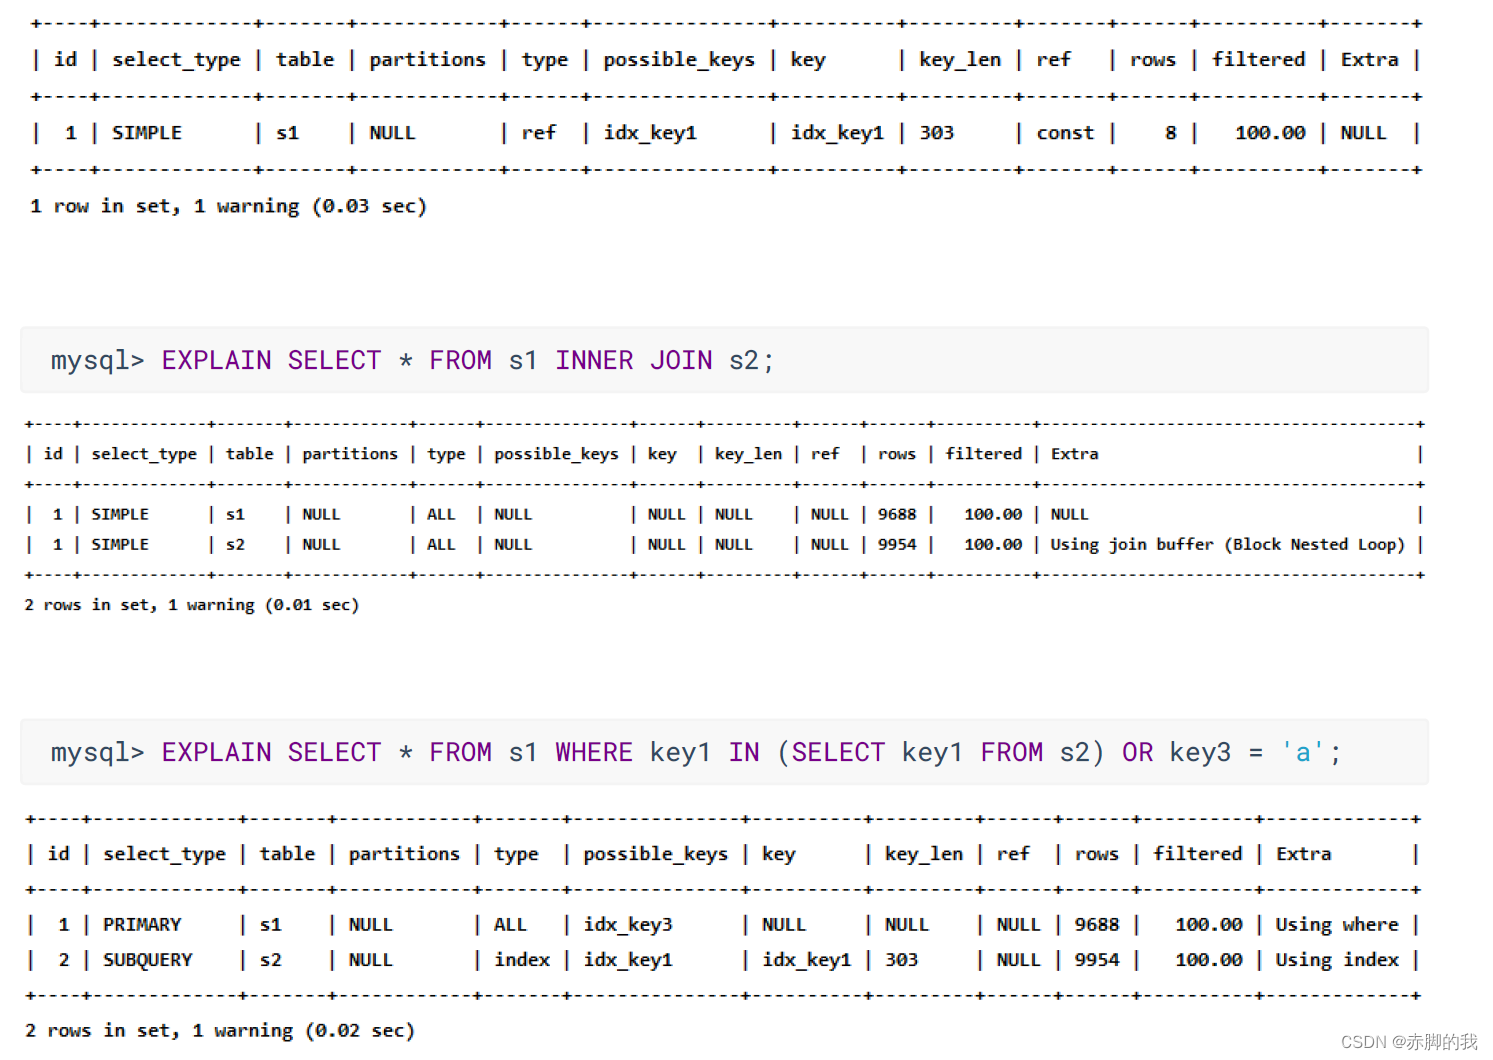
Task: Click the 'Extra' header in the join result
Action: pyautogui.click(x=1074, y=454)
